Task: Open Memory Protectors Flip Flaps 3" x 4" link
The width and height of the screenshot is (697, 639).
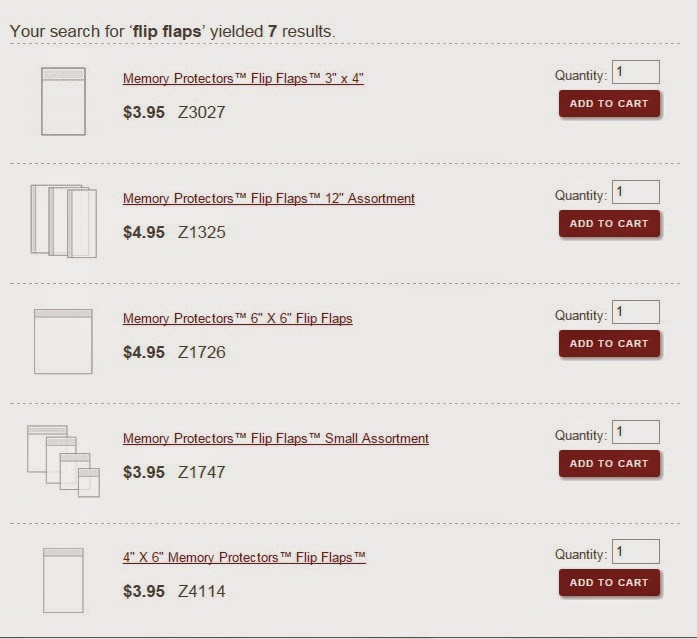Action: point(243,78)
